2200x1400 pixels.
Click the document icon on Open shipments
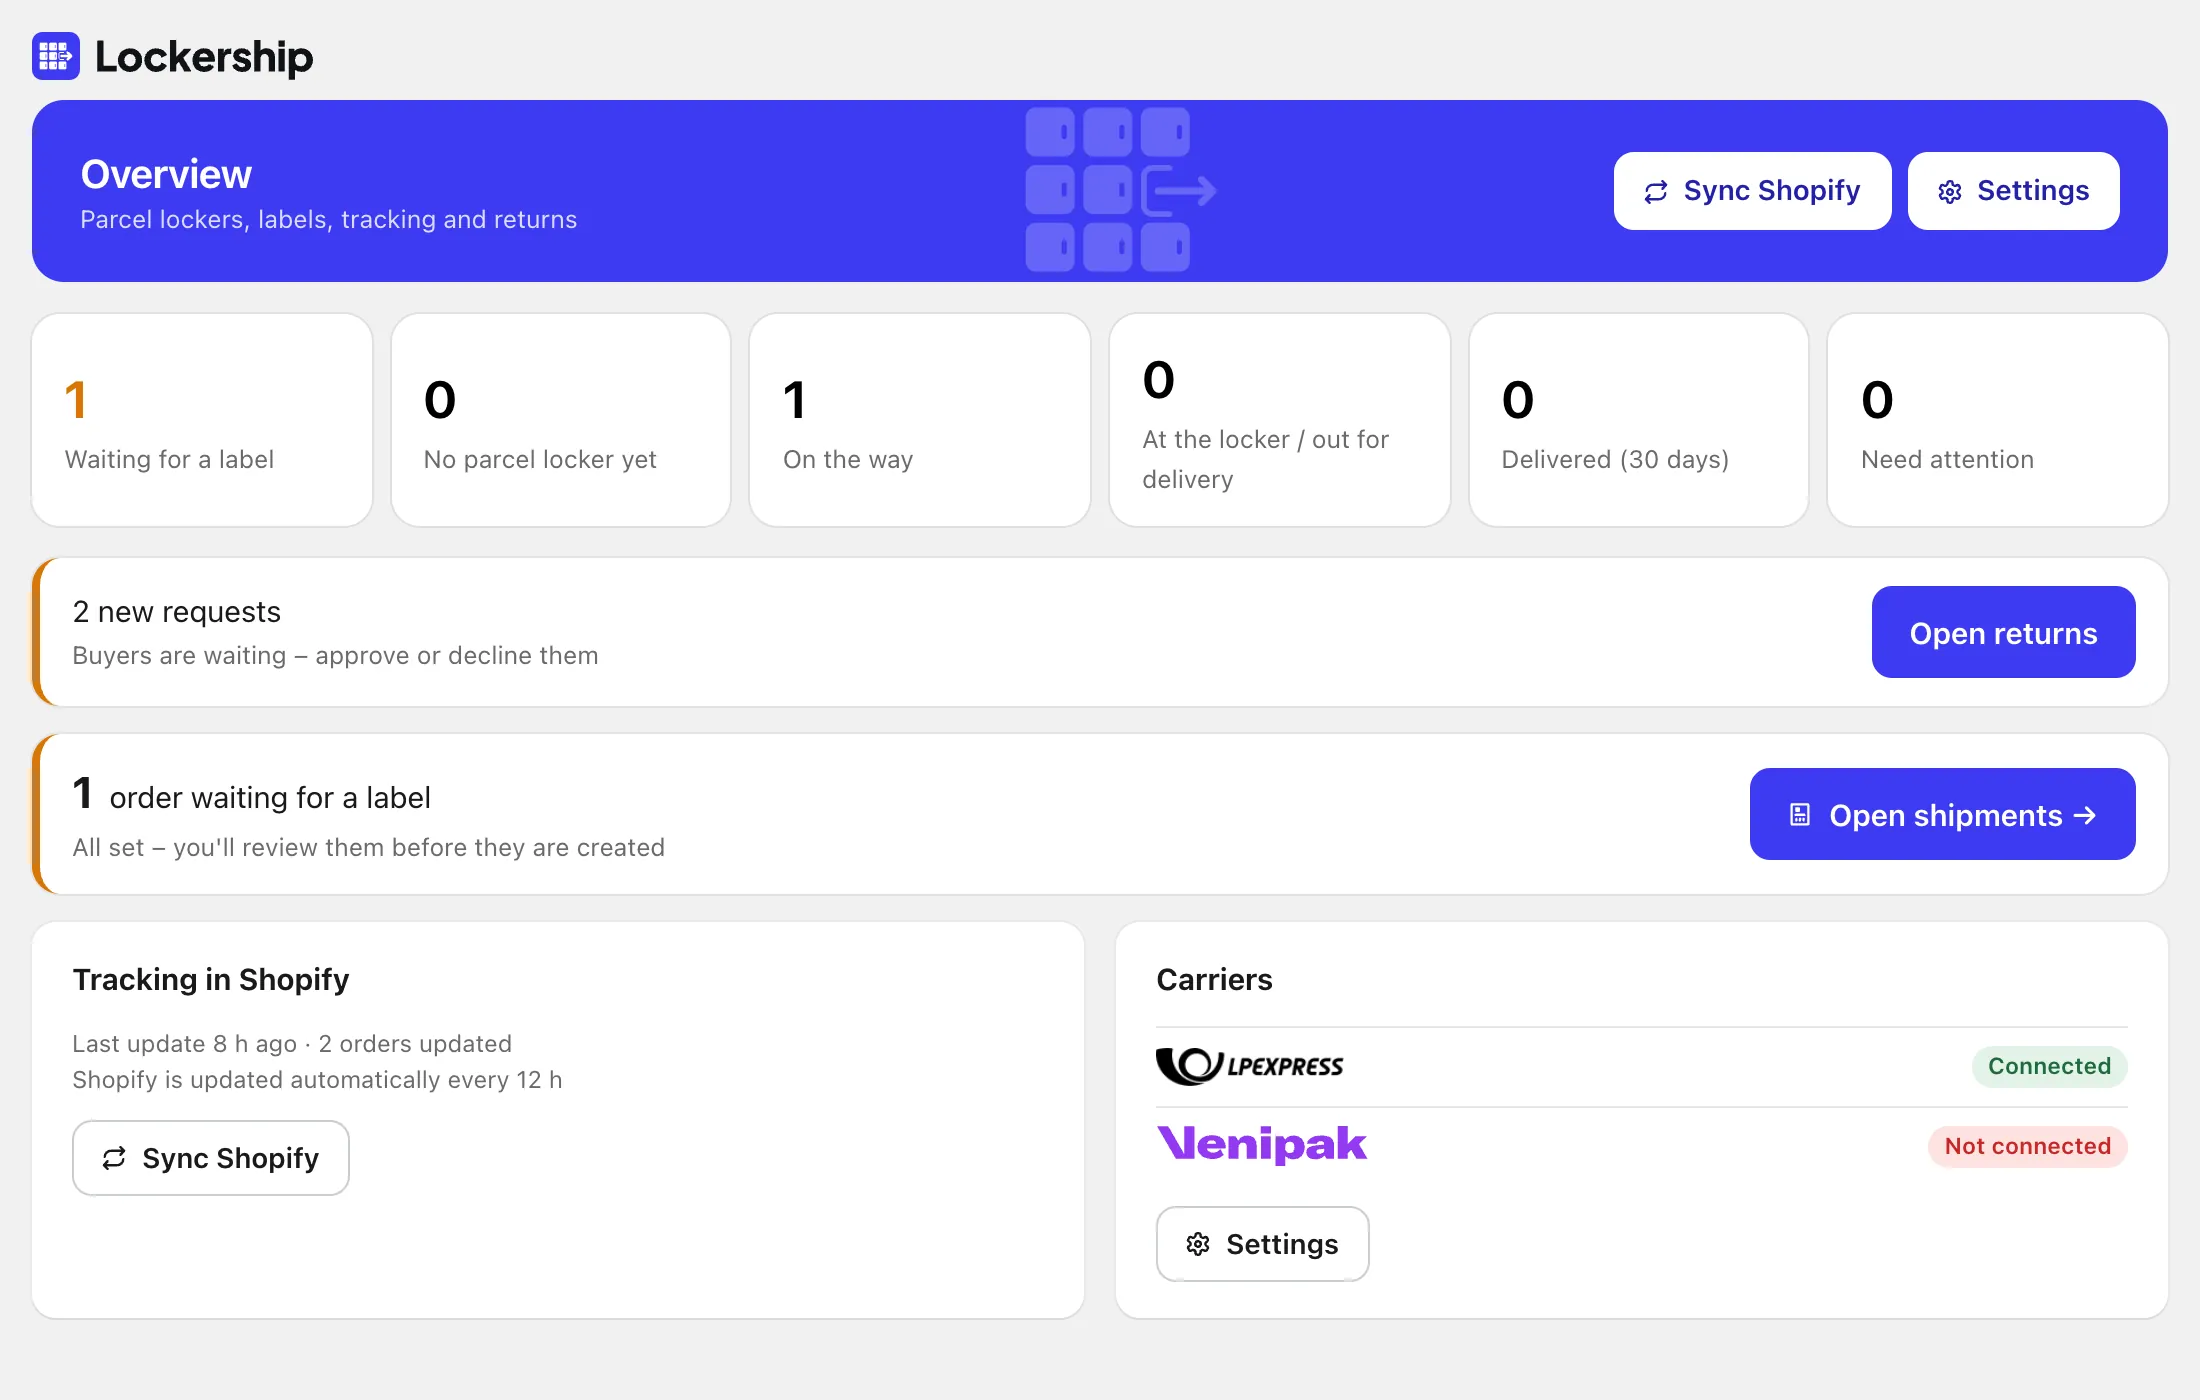[1800, 815]
